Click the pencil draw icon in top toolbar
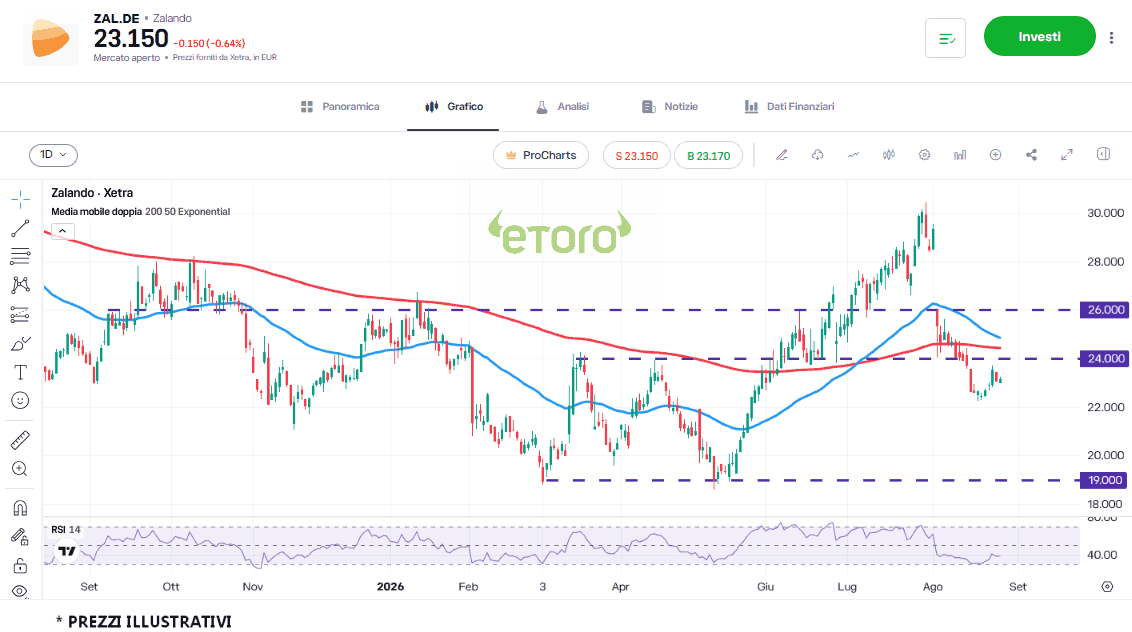Screen dimensions: 1132x632 (x=782, y=155)
